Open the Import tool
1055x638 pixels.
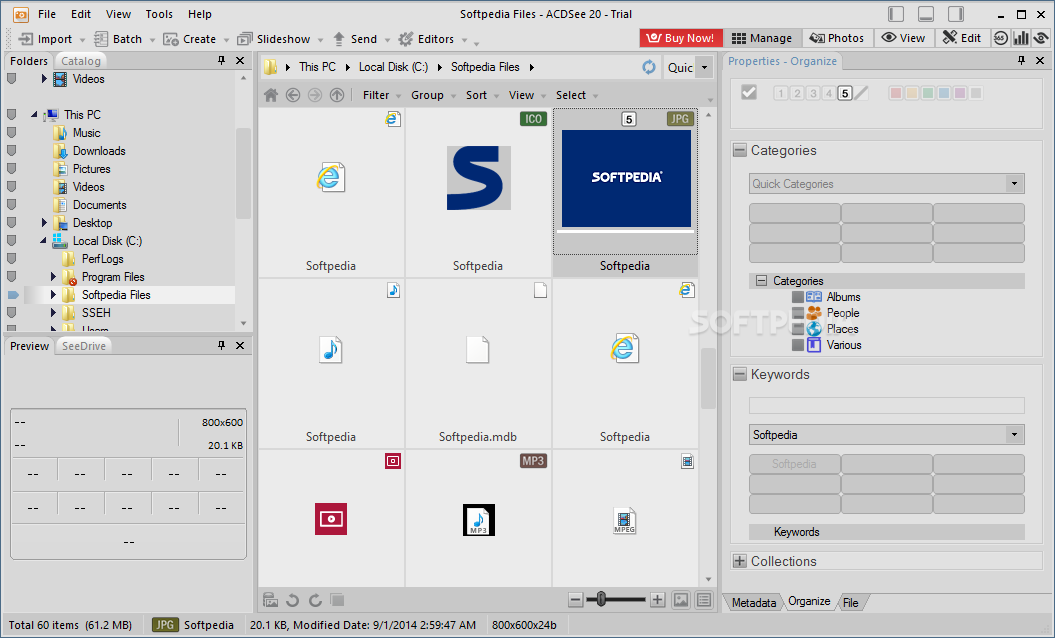click(45, 39)
